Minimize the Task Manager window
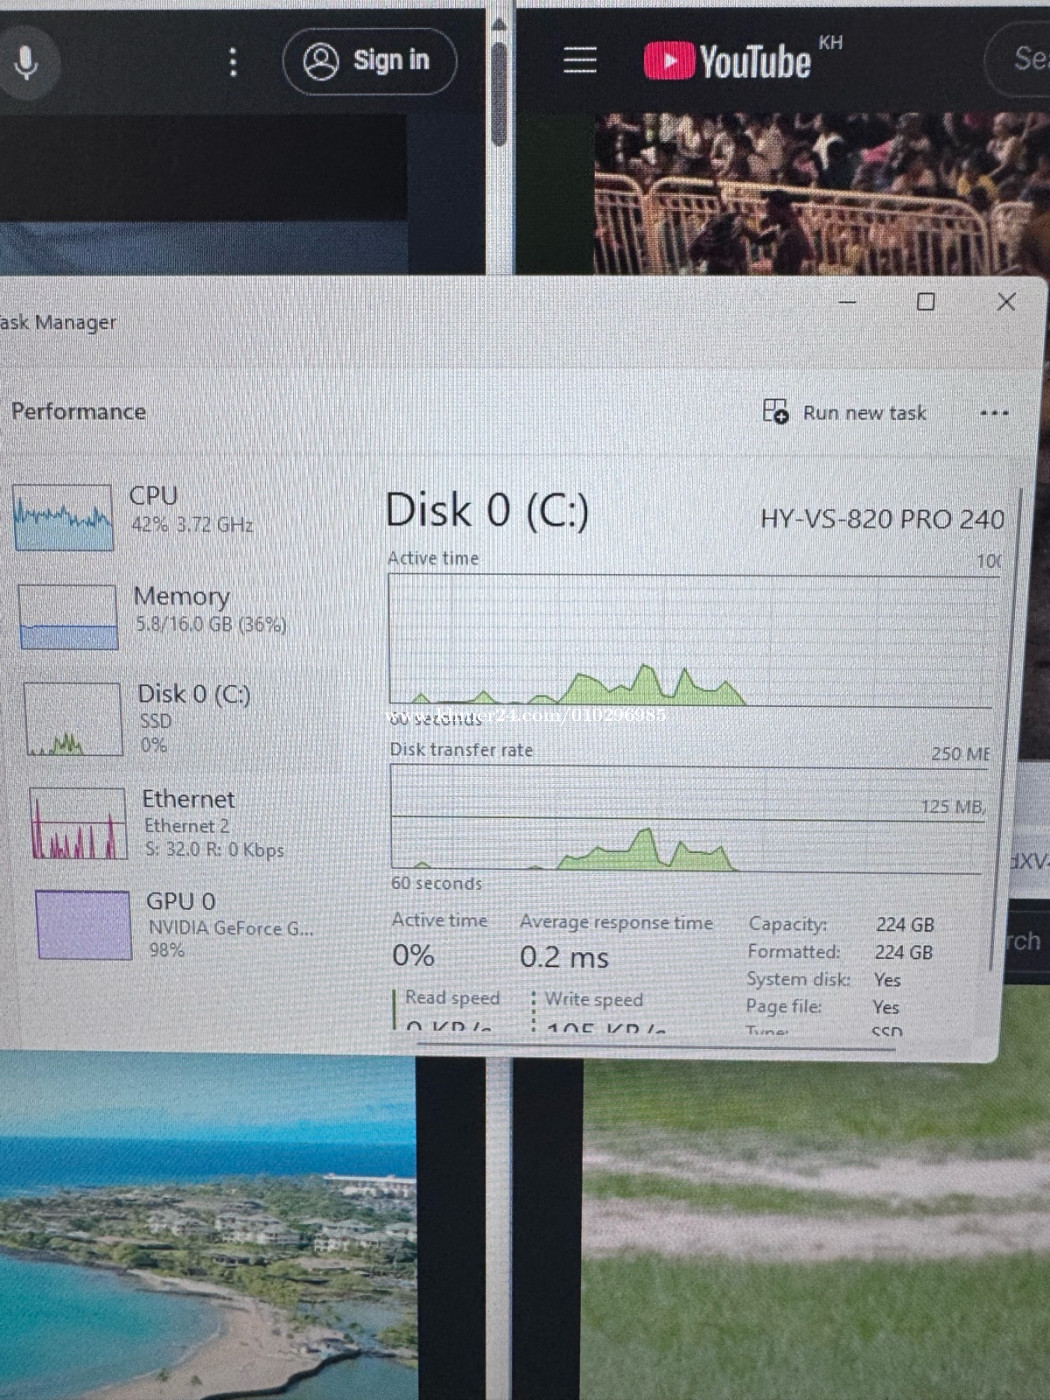This screenshot has height=1400, width=1050. (847, 300)
